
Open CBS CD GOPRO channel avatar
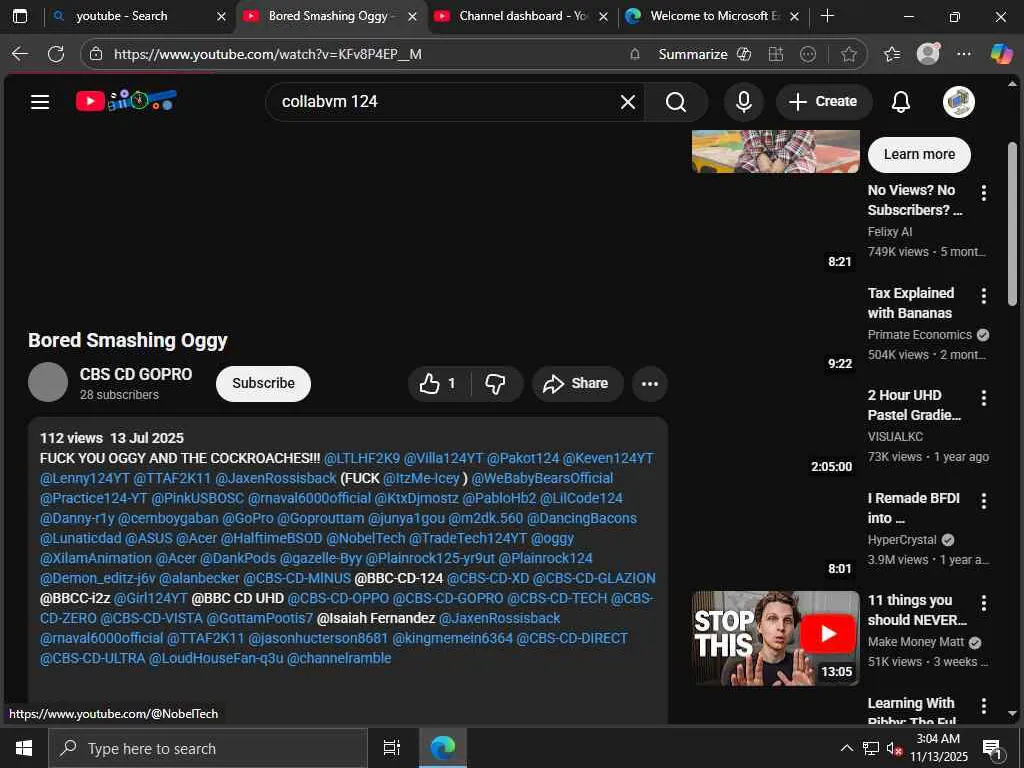(48, 382)
